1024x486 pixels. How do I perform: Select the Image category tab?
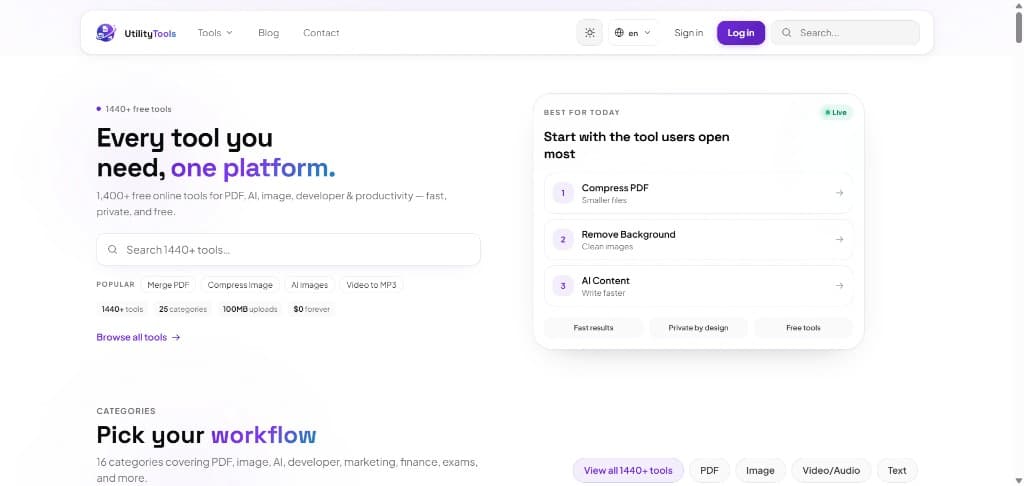click(760, 470)
